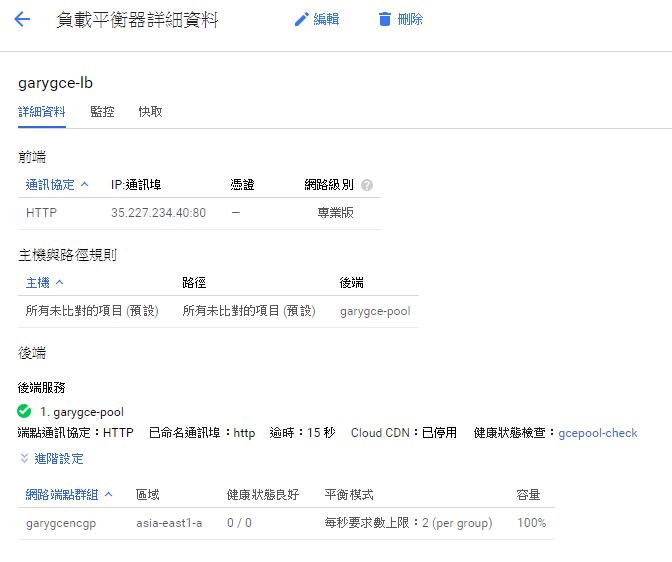This screenshot has height=562, width=672.
Task: Click the 網路級別 column header
Action: tap(329, 185)
